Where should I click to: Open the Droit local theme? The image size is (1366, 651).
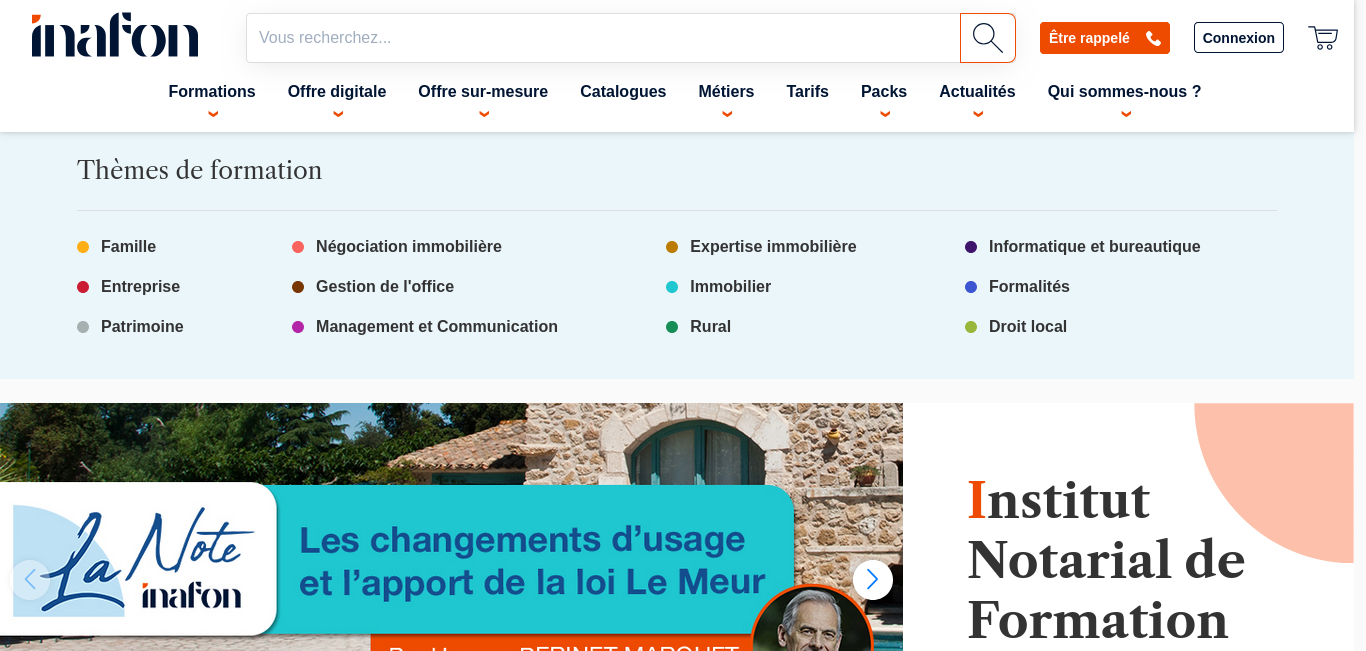click(1028, 327)
